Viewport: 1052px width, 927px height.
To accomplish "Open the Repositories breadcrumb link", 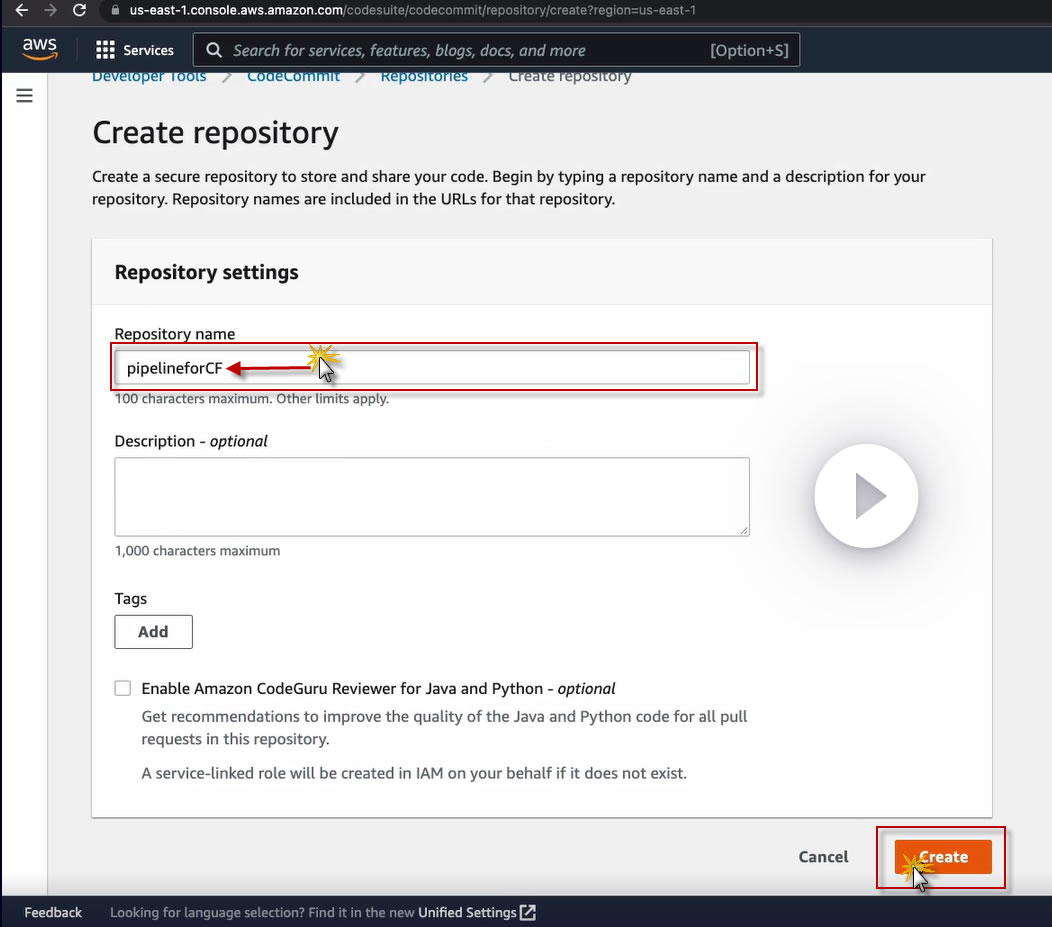I will (424, 76).
